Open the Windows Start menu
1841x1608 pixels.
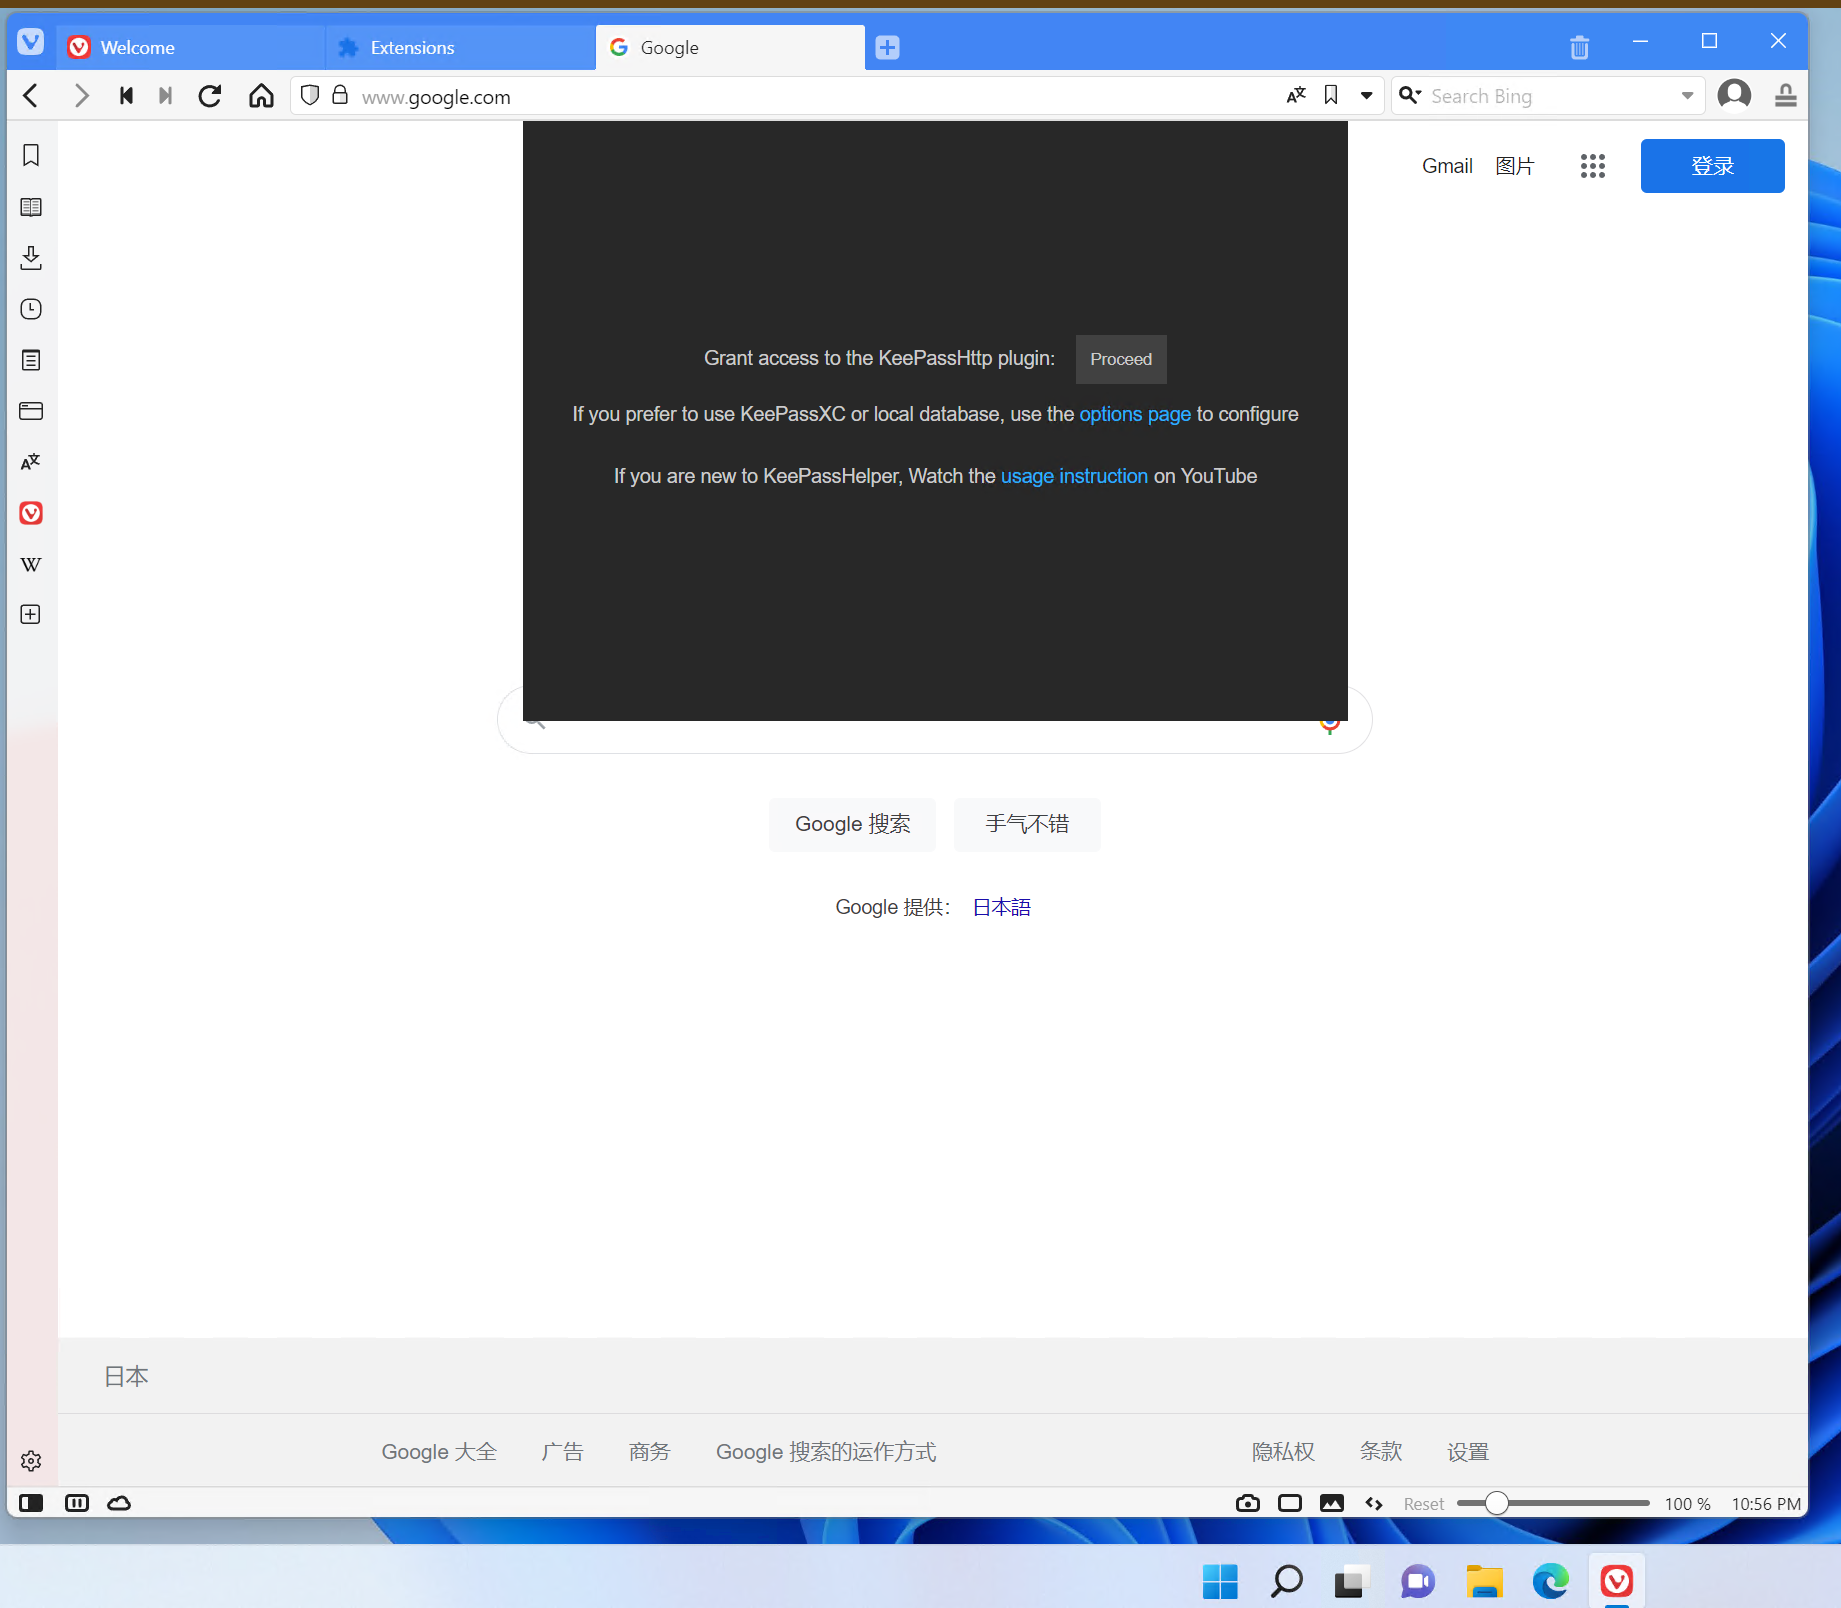(x=1220, y=1581)
